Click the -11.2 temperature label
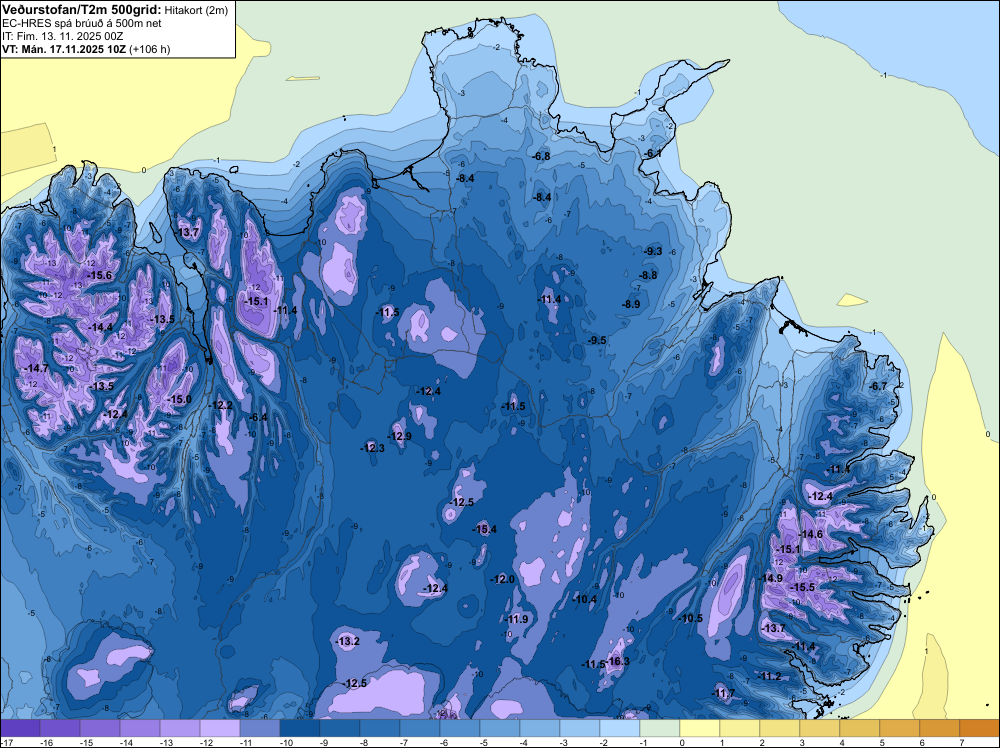This screenshot has width=1000, height=748. [770, 676]
